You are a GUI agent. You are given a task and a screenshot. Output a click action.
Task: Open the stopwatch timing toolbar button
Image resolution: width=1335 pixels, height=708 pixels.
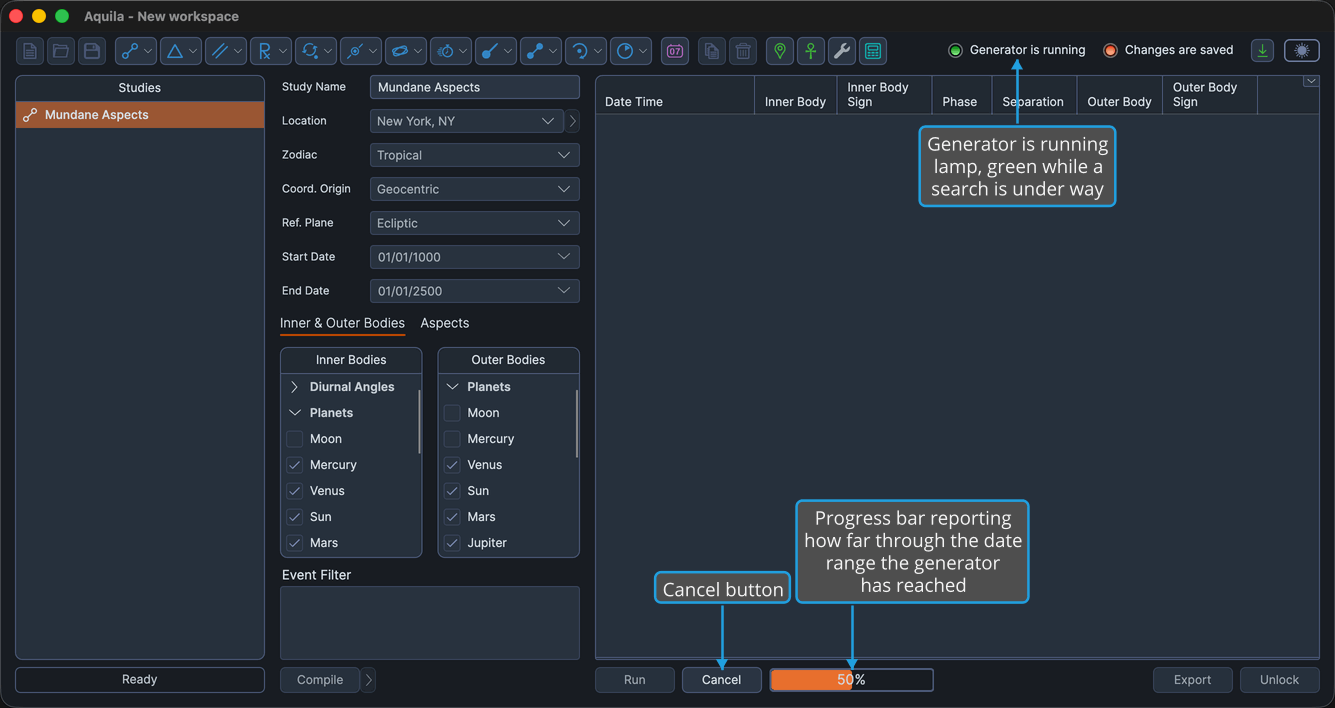(x=451, y=51)
